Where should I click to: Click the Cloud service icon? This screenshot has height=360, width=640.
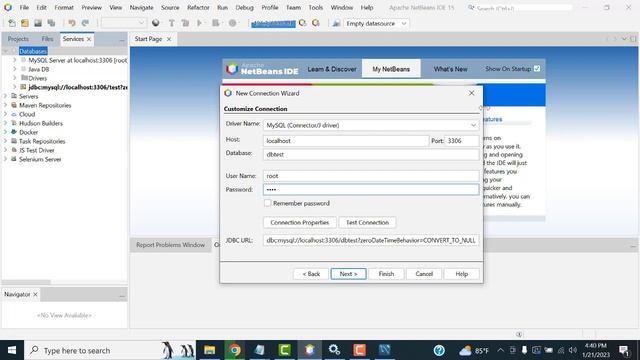tap(14, 114)
